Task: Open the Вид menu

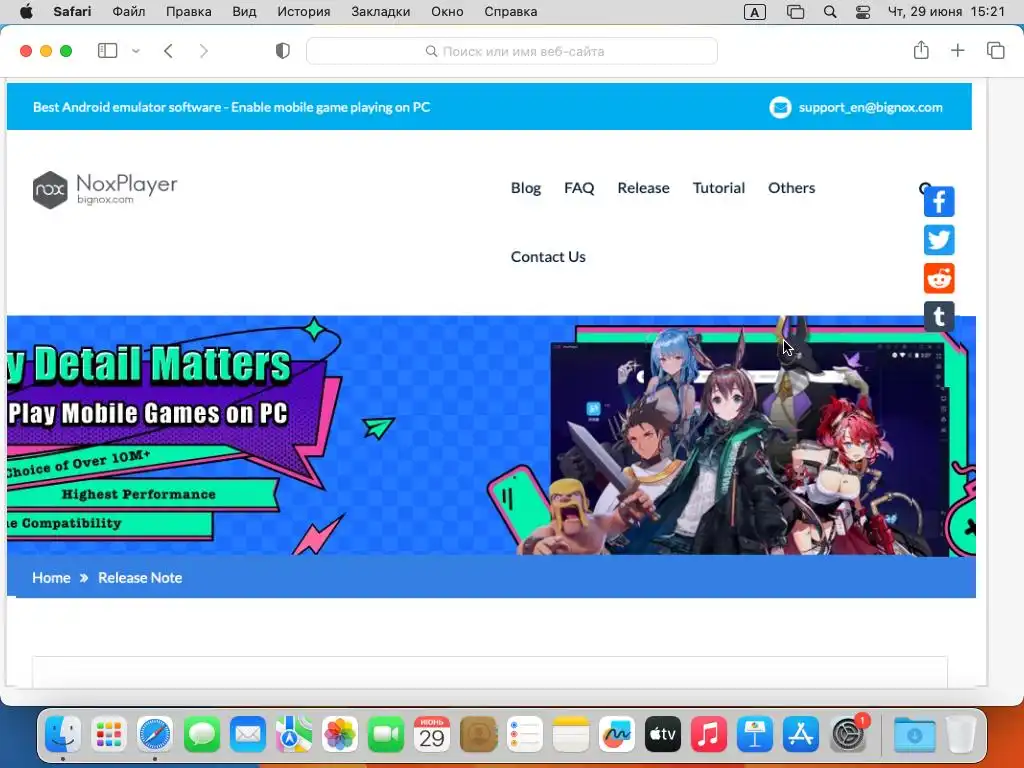Action: click(244, 12)
